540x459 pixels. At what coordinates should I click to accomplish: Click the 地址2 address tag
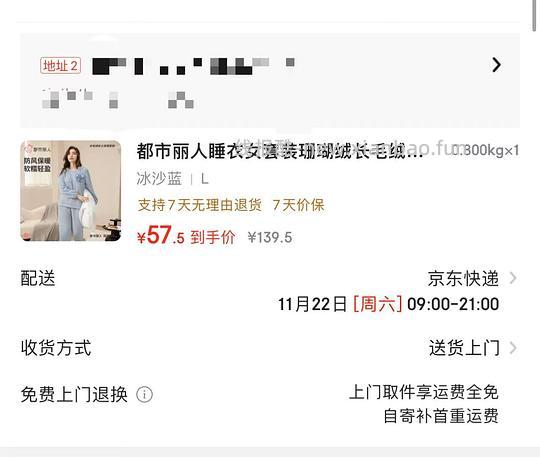pos(60,65)
